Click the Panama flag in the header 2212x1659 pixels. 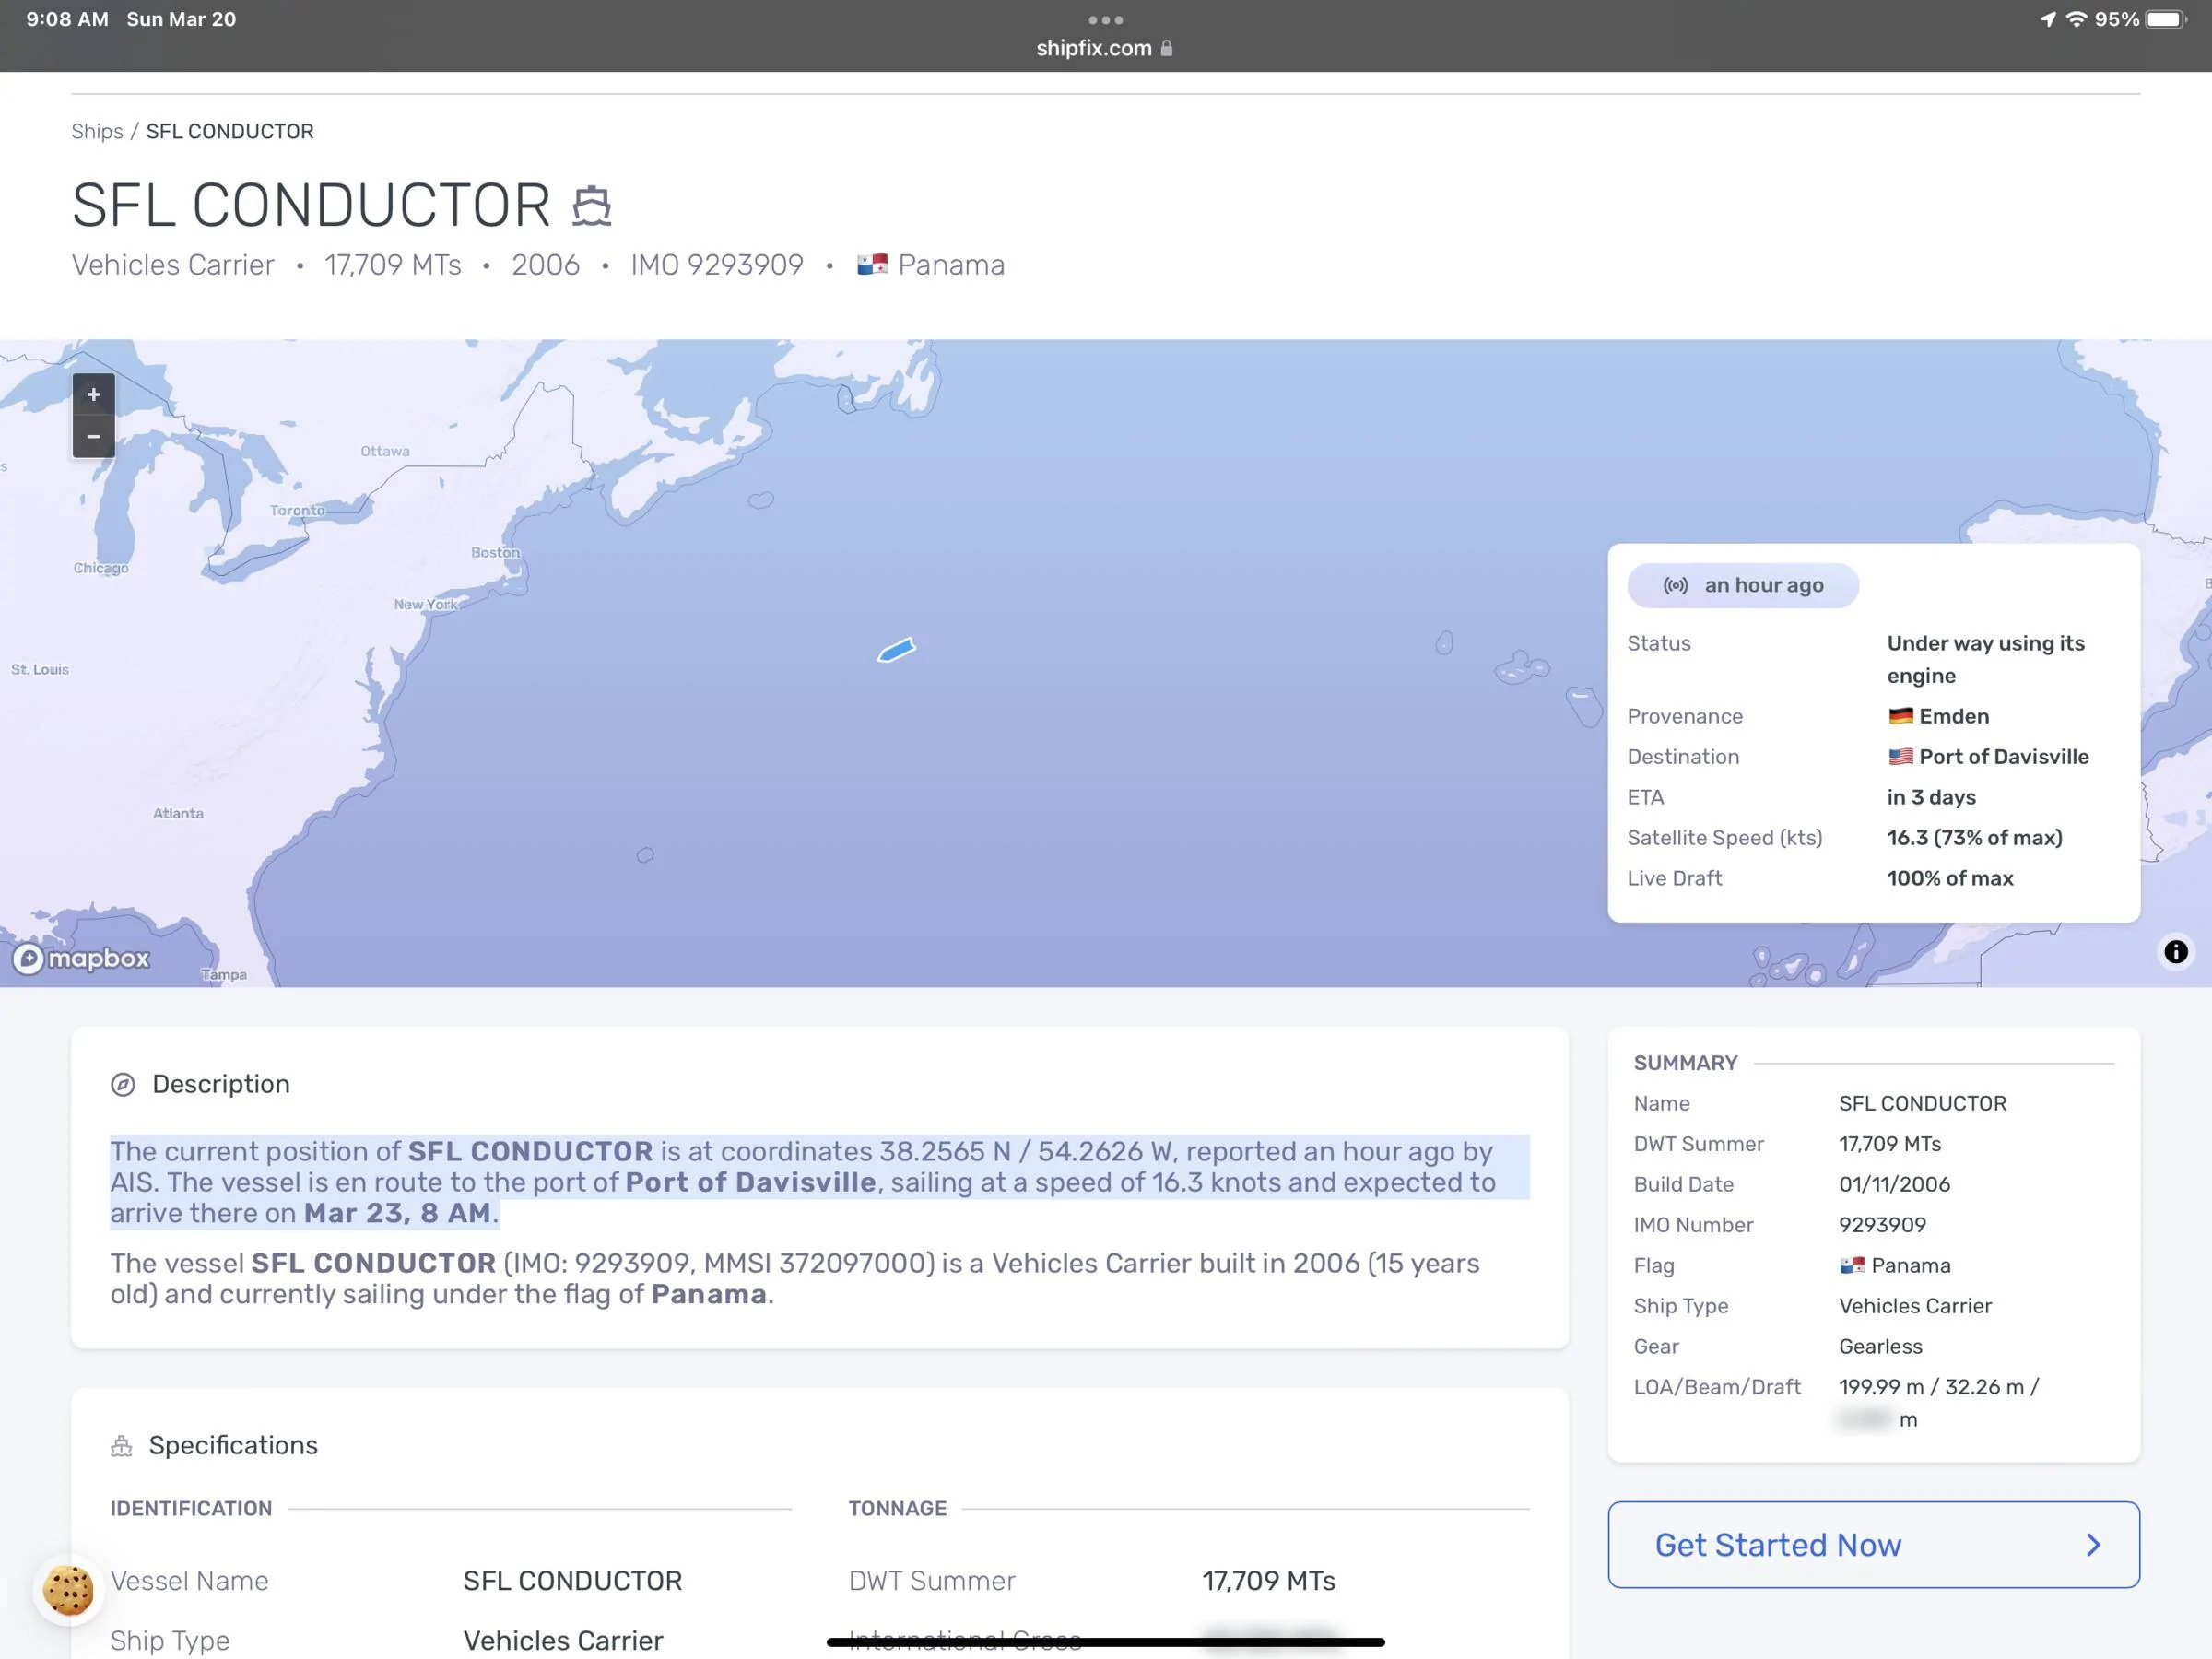tap(872, 265)
